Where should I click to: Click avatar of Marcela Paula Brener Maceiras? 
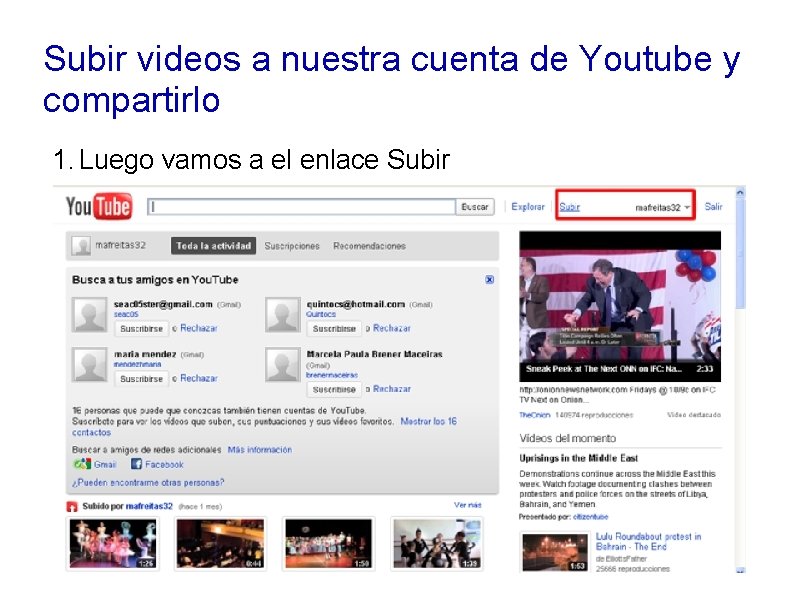click(283, 365)
